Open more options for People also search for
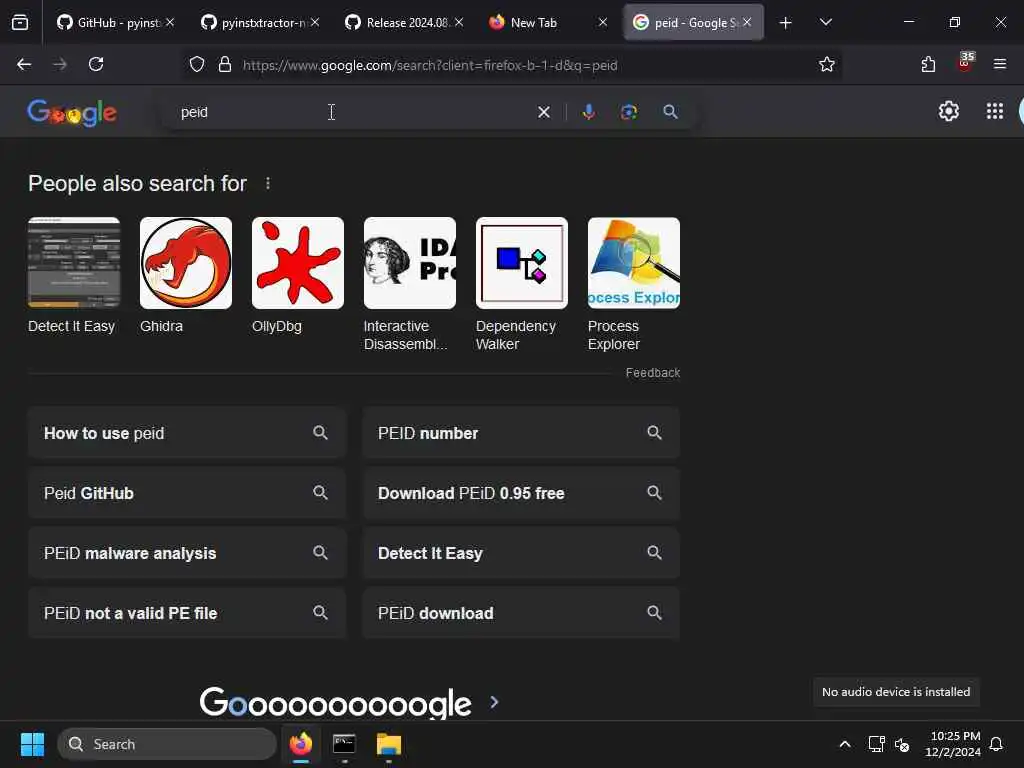 point(268,184)
